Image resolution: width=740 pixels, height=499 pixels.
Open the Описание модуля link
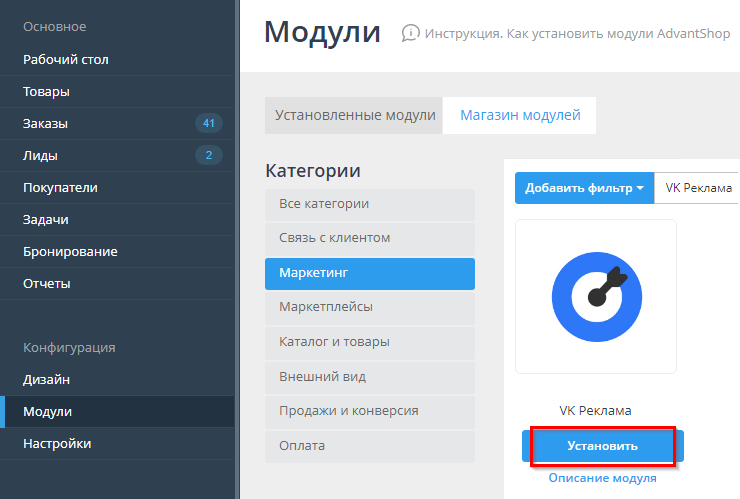(602, 478)
